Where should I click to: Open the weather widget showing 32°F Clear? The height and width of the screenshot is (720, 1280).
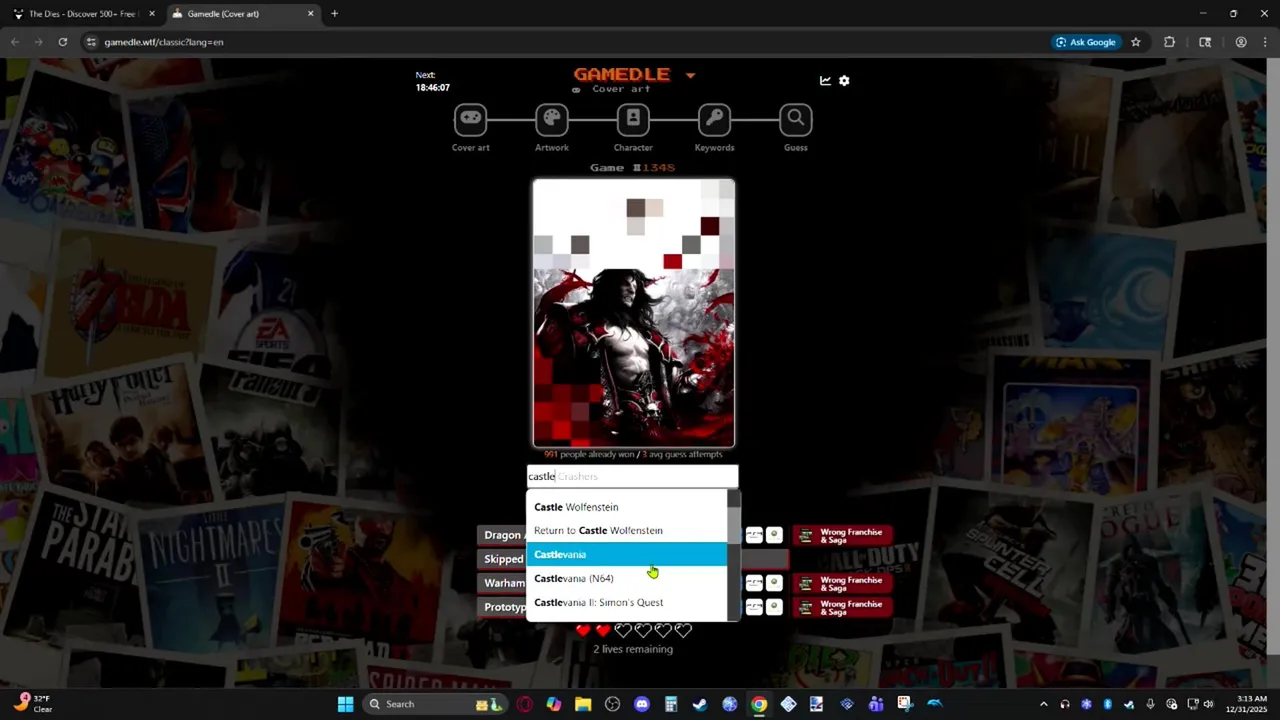click(x=33, y=704)
